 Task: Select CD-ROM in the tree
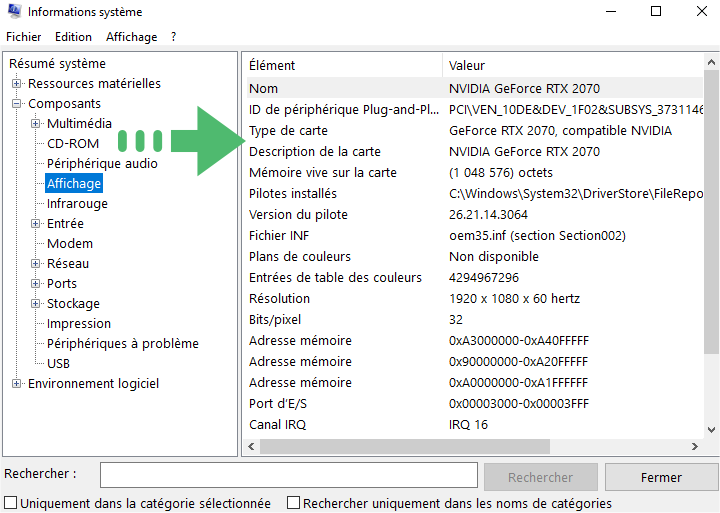pos(73,144)
